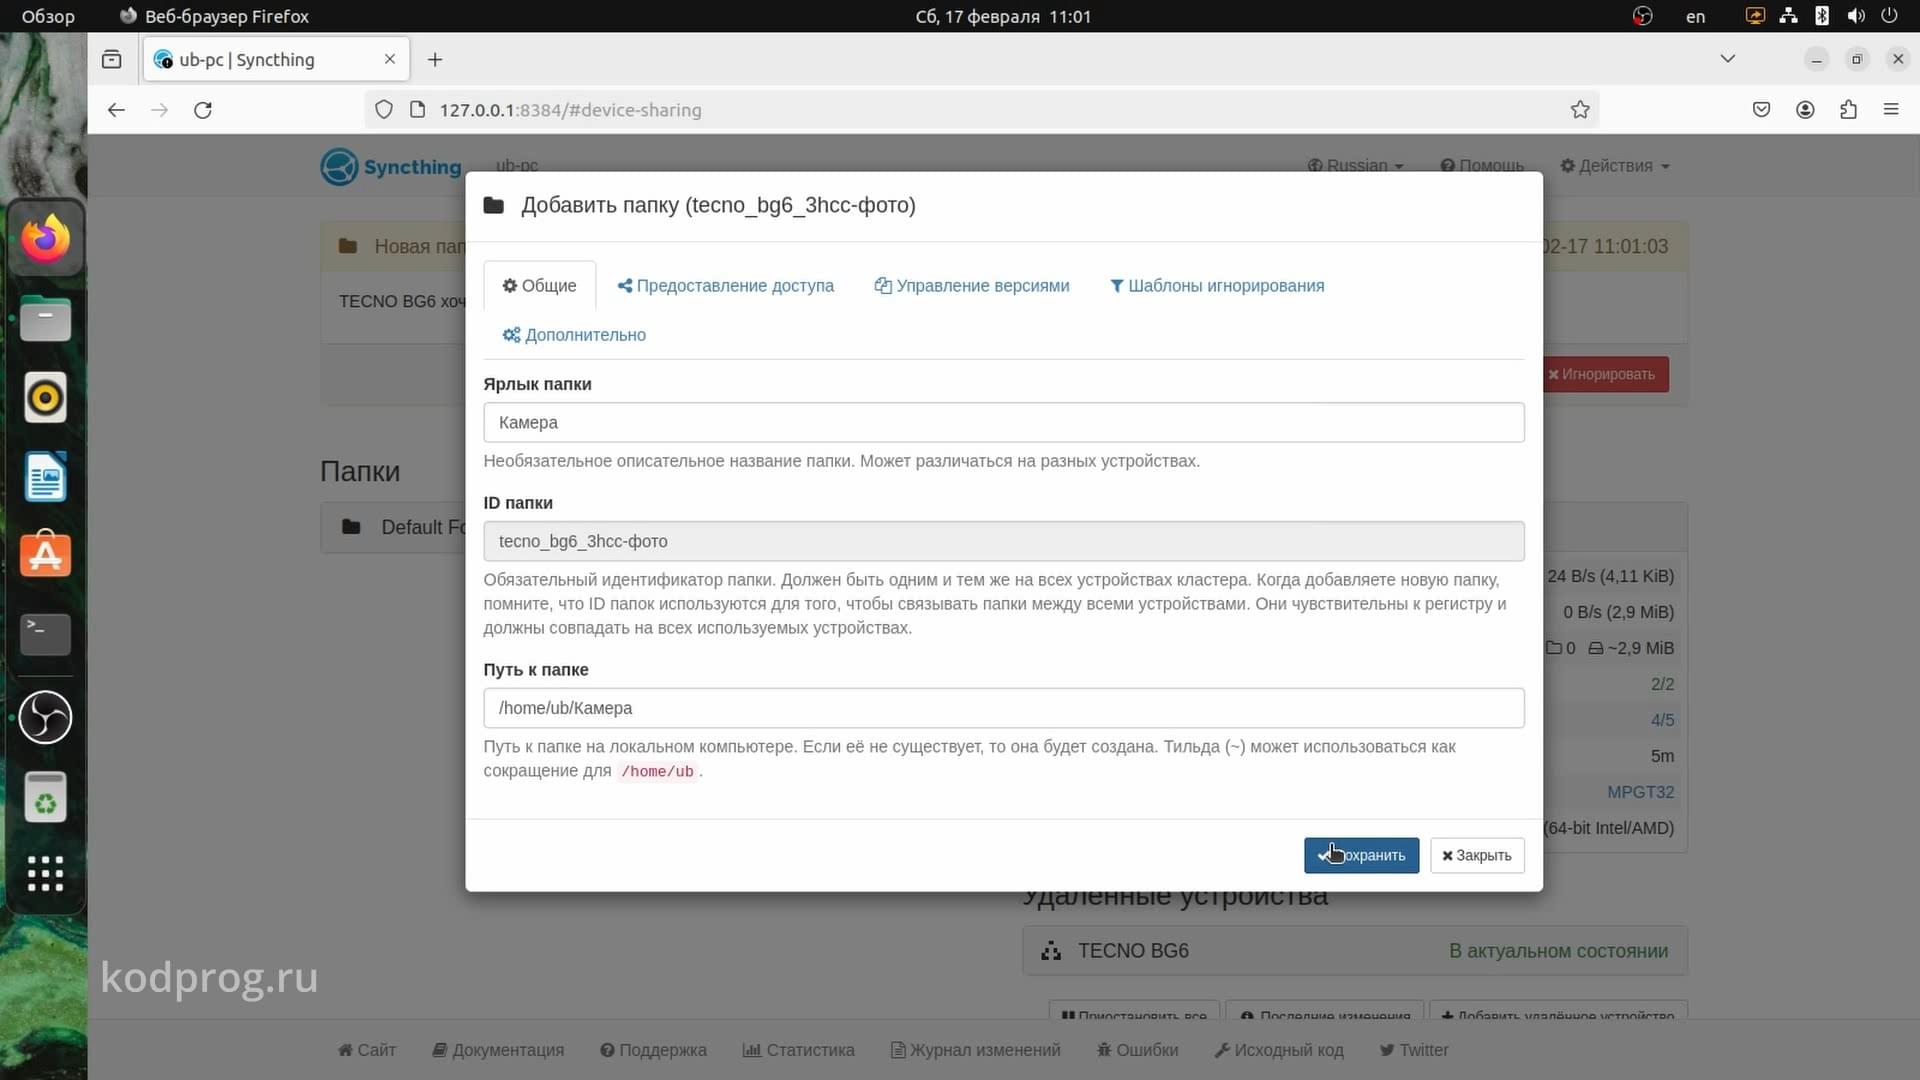1920x1080 pixels.
Task: Open Firefox extensions icon
Action: click(1848, 110)
